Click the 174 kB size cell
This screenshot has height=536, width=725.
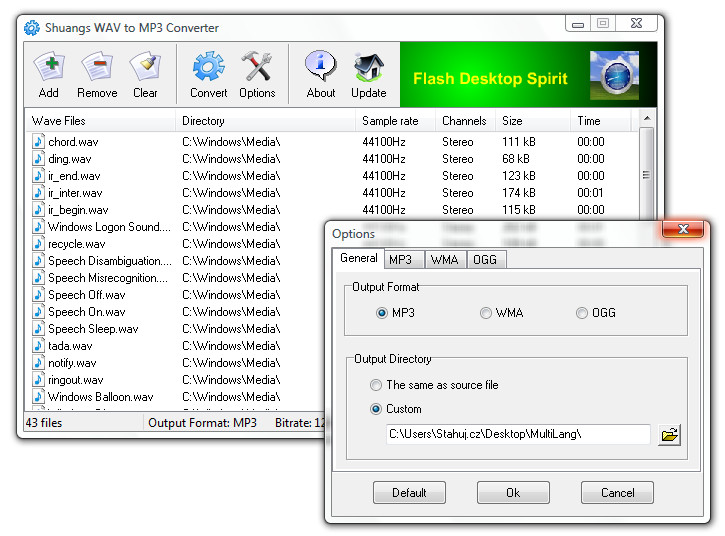[519, 193]
